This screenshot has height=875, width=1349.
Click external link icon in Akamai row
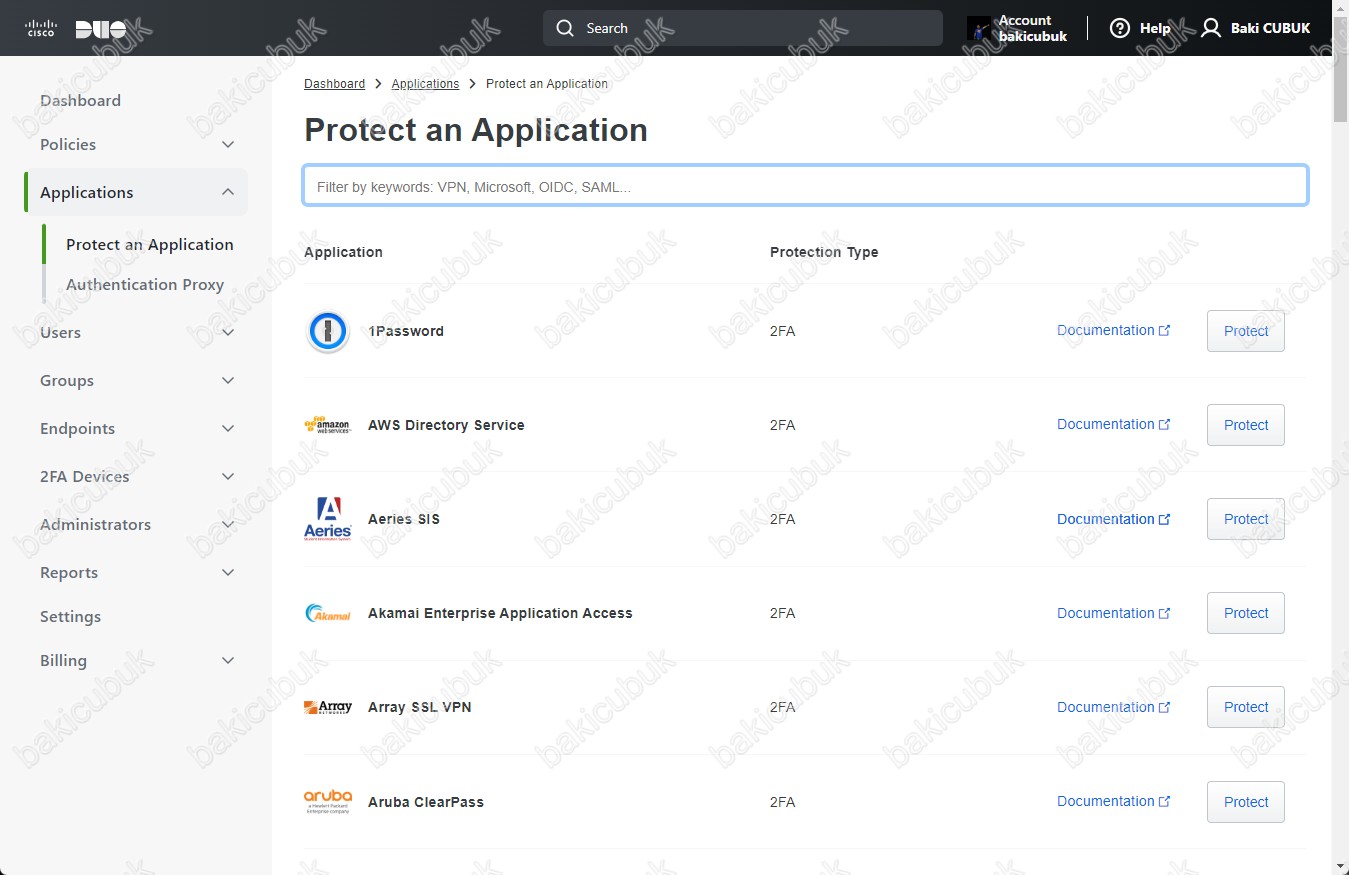1164,613
